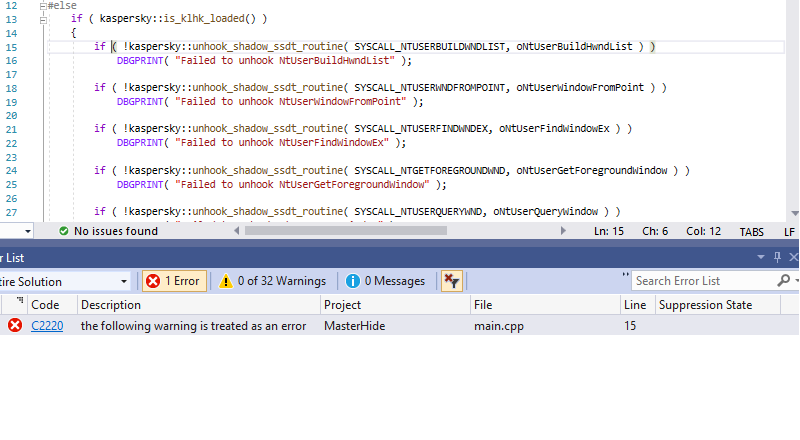Clear all Error List filters icon
The width and height of the screenshot is (800, 440).
coord(452,281)
